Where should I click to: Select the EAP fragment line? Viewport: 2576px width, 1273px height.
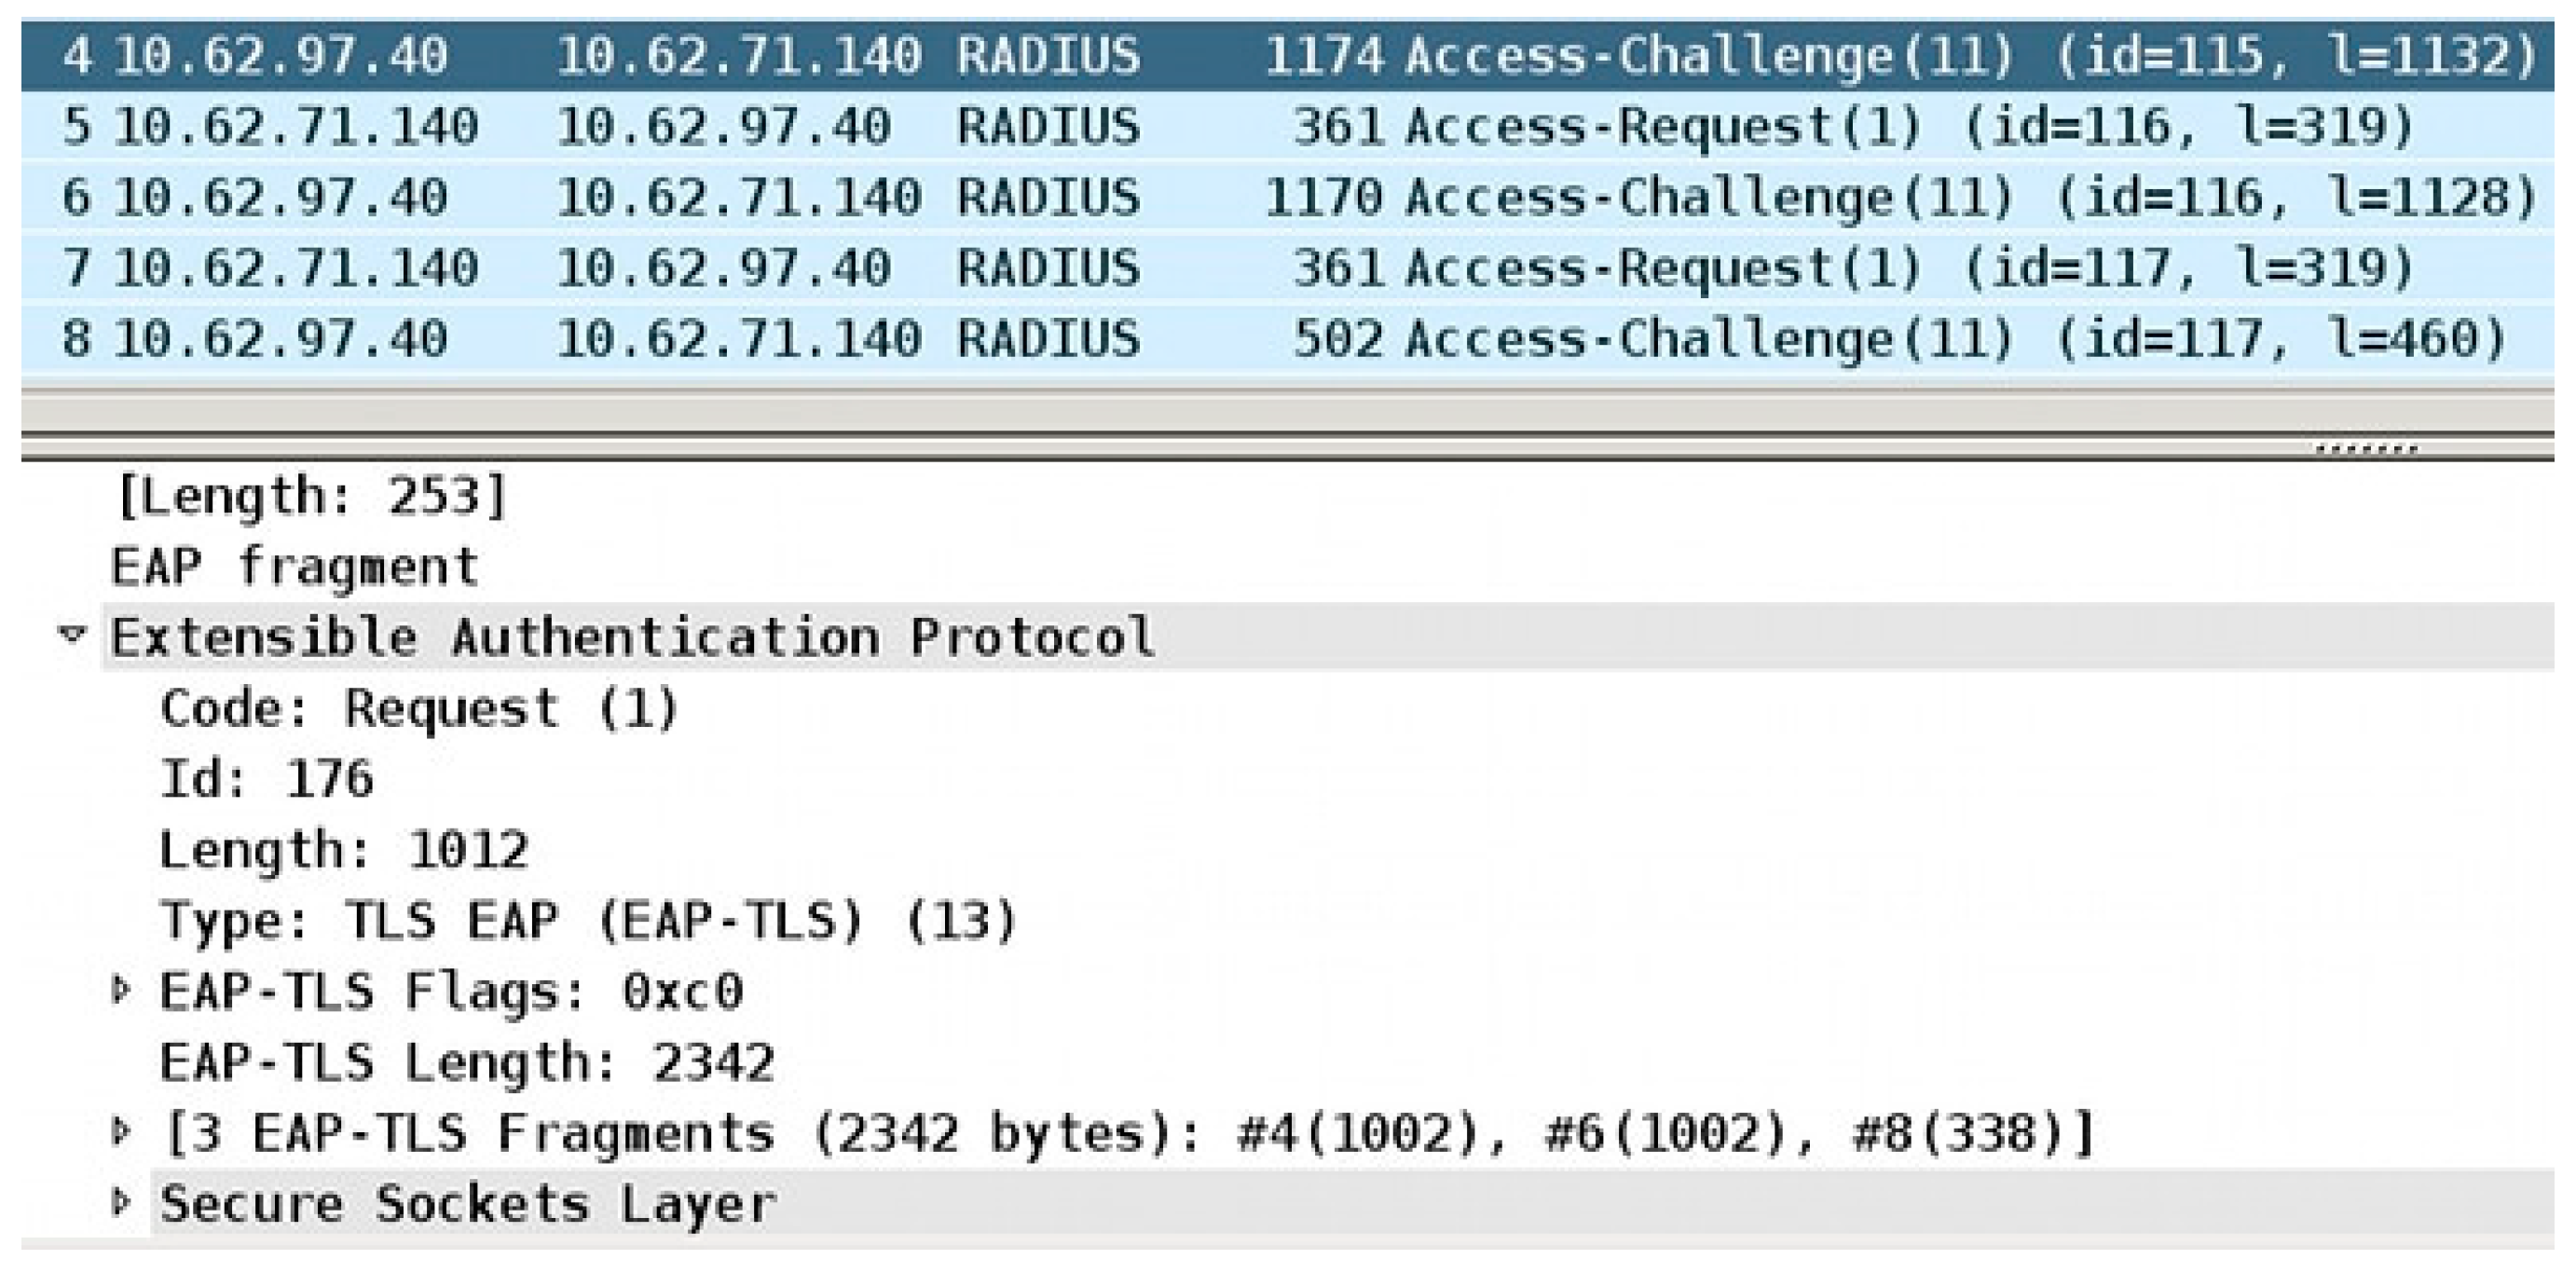click(x=295, y=567)
